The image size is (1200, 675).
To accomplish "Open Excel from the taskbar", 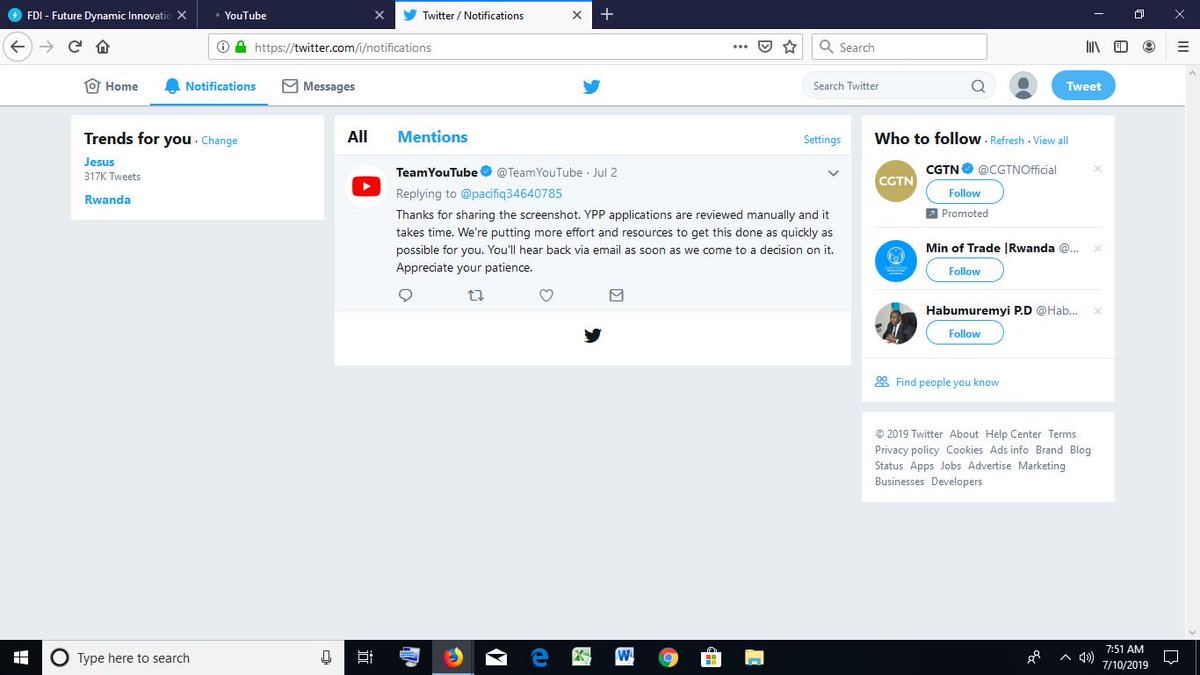I will tap(582, 657).
